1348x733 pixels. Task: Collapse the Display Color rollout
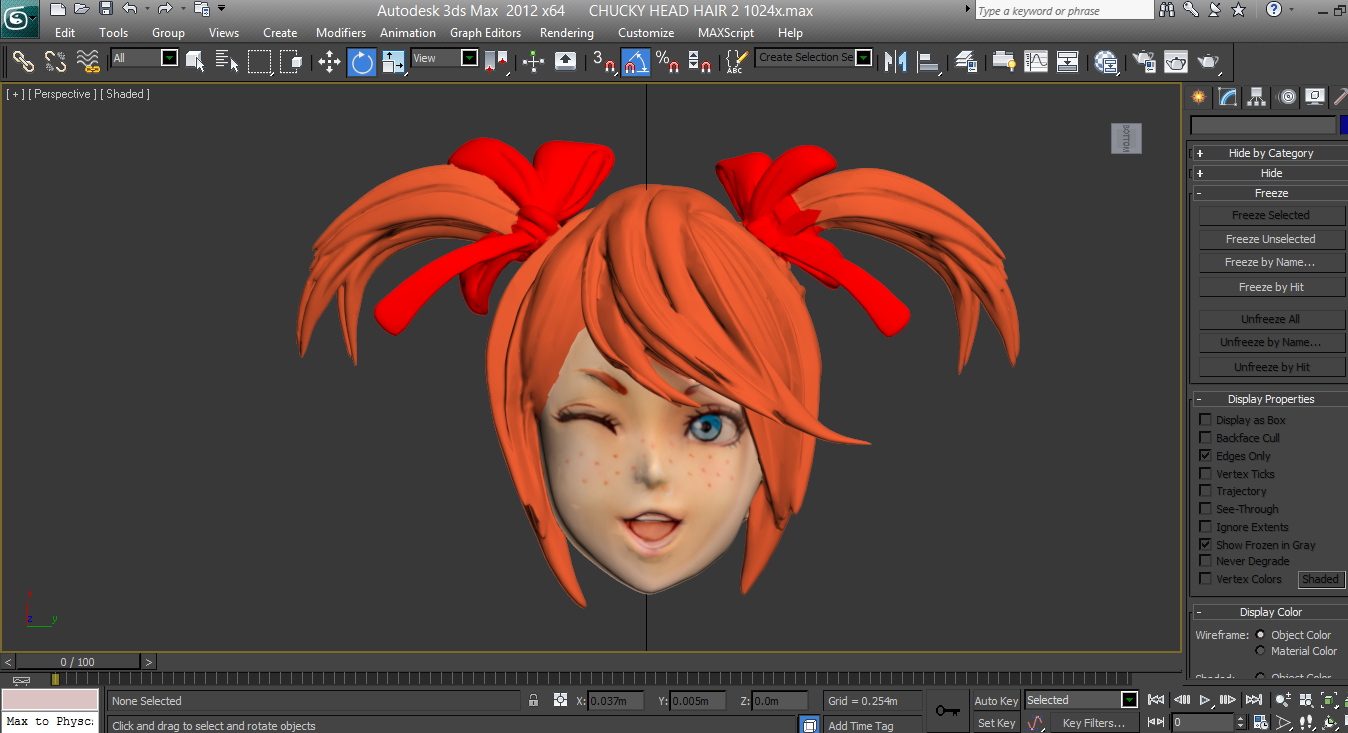pos(1271,612)
